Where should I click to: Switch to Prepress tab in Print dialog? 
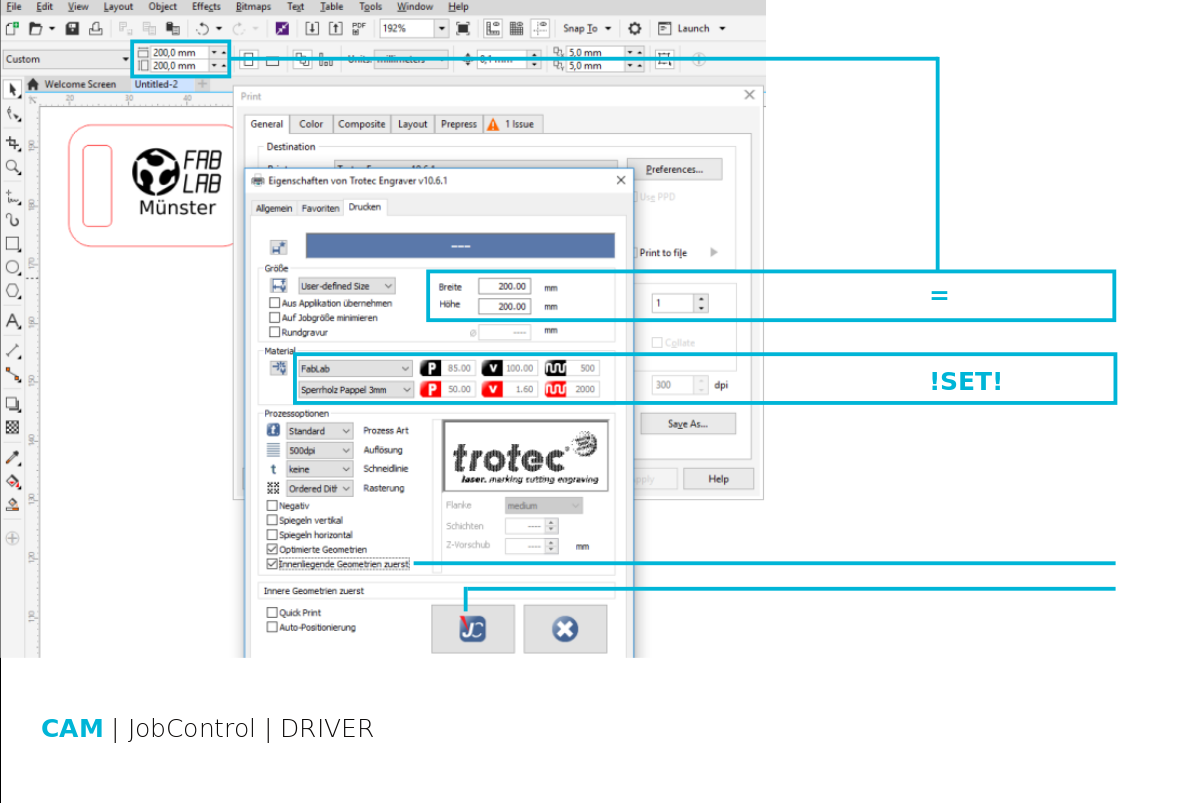pyautogui.click(x=458, y=124)
